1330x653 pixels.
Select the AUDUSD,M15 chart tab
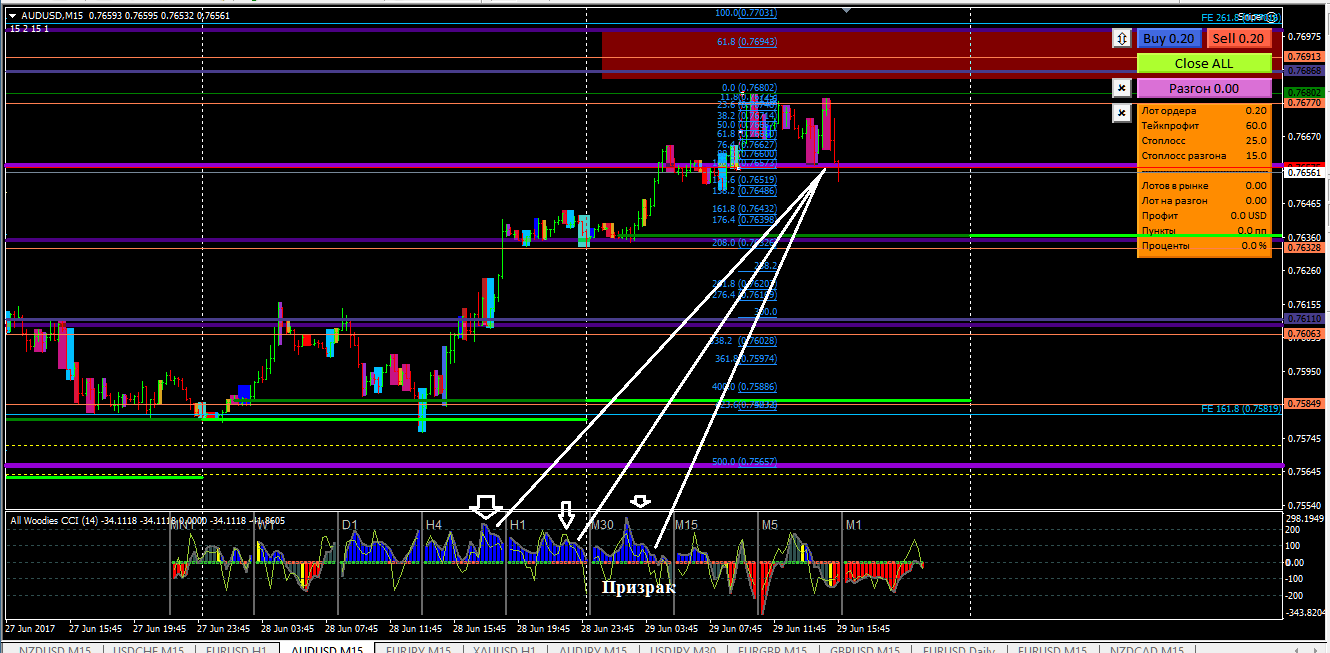(326, 648)
